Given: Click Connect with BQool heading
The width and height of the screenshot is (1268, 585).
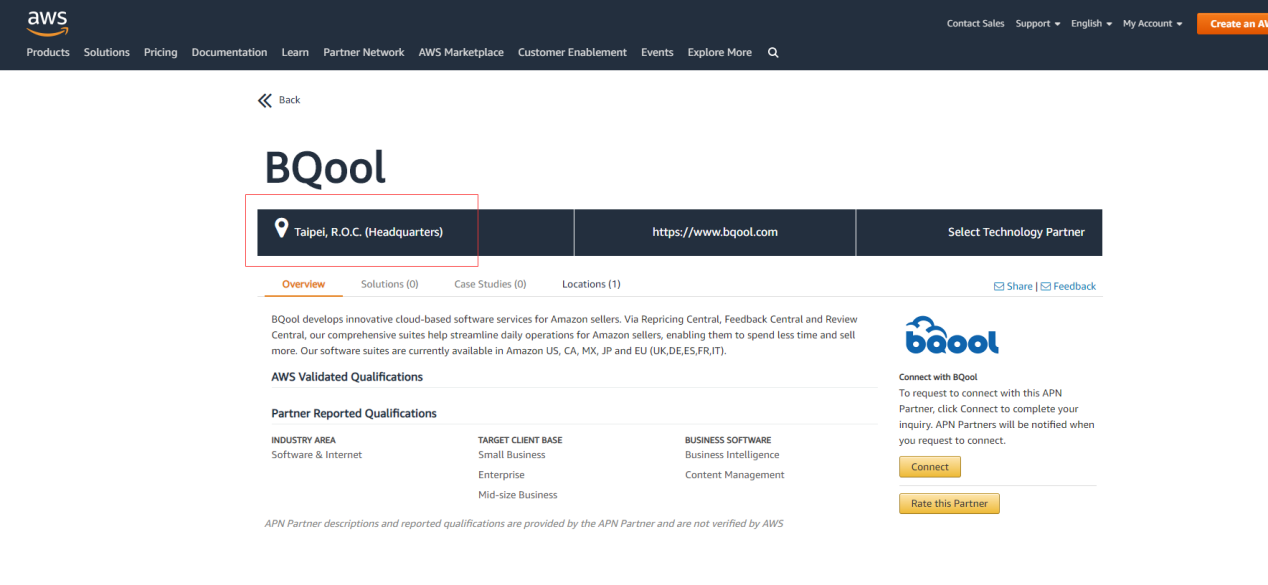Looking at the screenshot, I should [938, 377].
